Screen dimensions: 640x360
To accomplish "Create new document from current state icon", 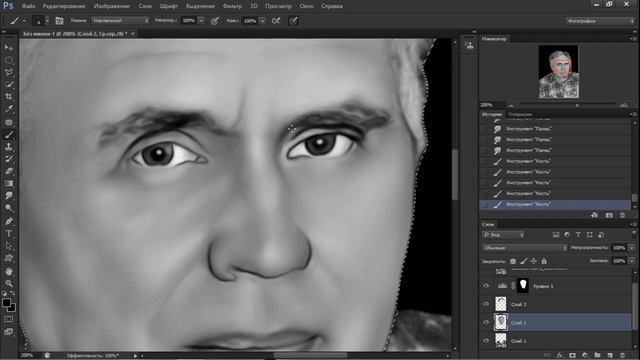I will [x=595, y=215].
